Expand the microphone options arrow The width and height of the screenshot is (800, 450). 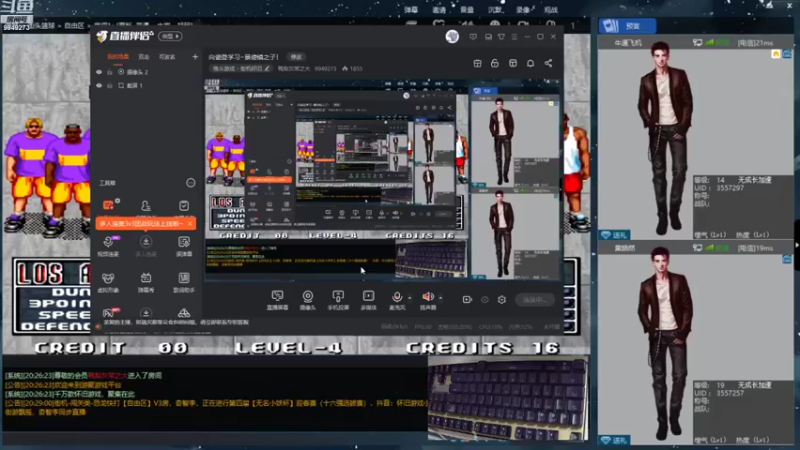pos(410,298)
